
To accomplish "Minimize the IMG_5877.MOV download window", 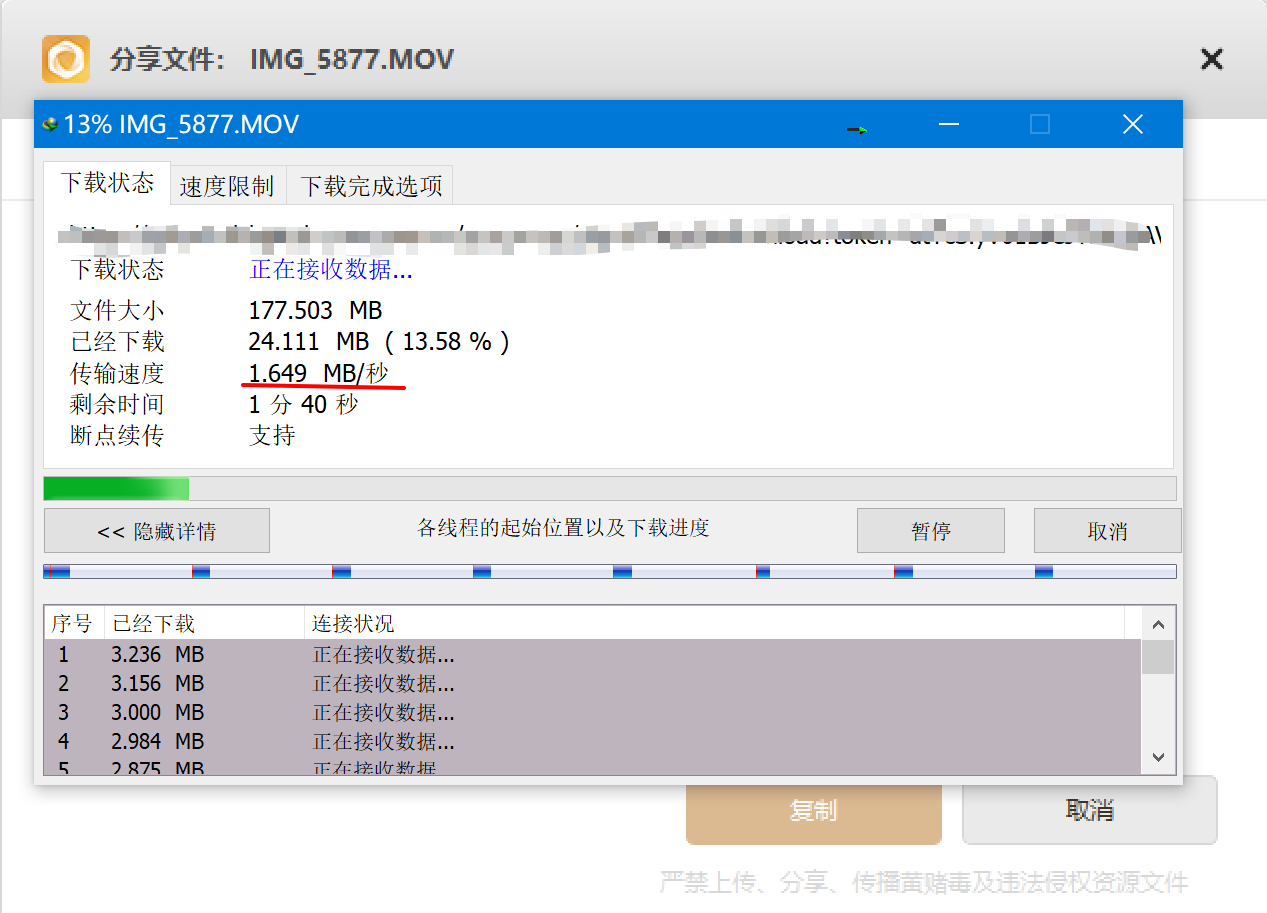I will pos(949,124).
